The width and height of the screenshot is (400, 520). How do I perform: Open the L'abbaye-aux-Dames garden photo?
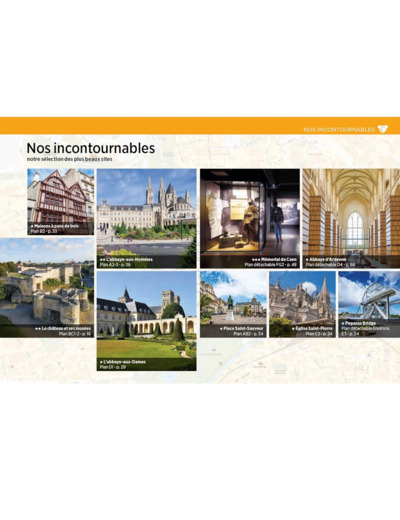146,321
